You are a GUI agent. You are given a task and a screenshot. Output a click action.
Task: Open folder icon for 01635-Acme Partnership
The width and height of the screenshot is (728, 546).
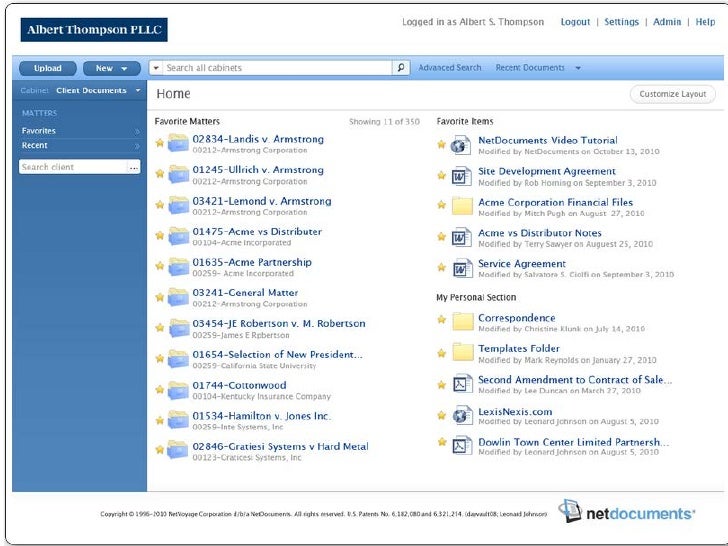[178, 266]
